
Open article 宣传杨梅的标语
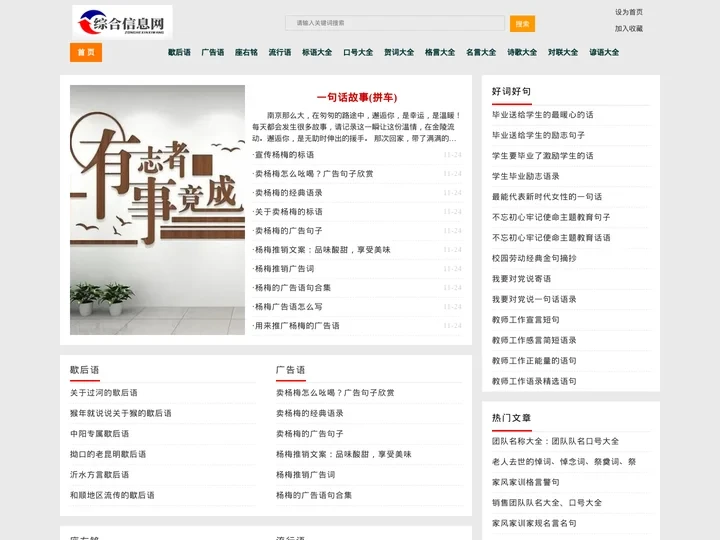tap(284, 155)
